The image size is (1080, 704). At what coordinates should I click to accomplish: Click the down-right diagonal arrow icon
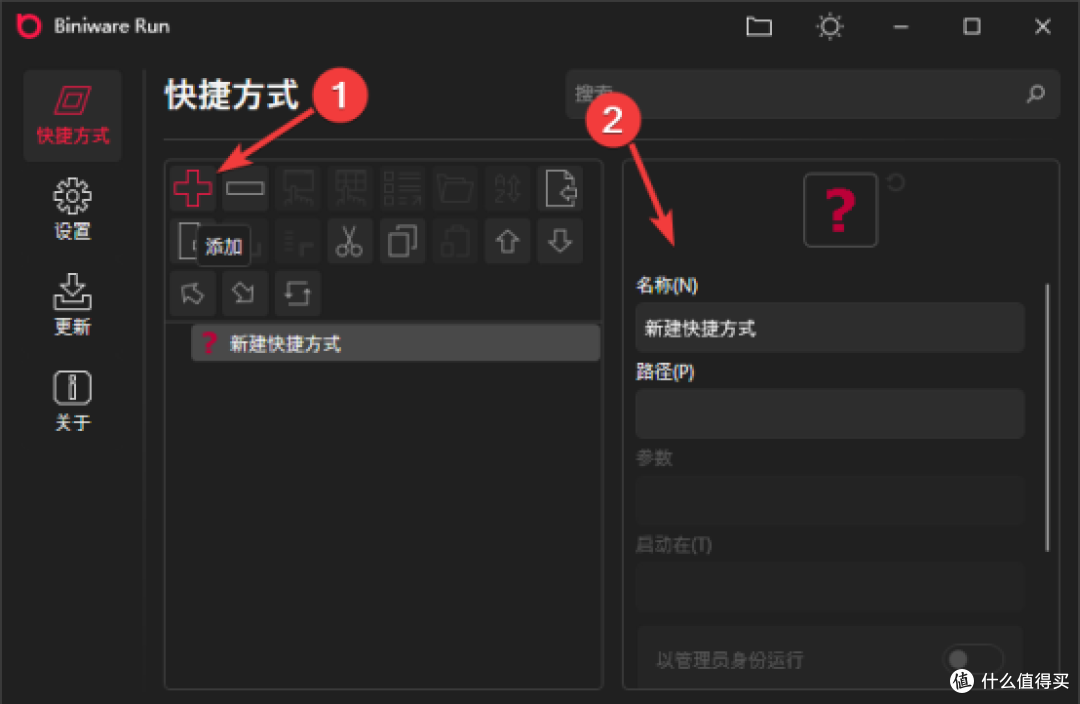[x=245, y=293]
